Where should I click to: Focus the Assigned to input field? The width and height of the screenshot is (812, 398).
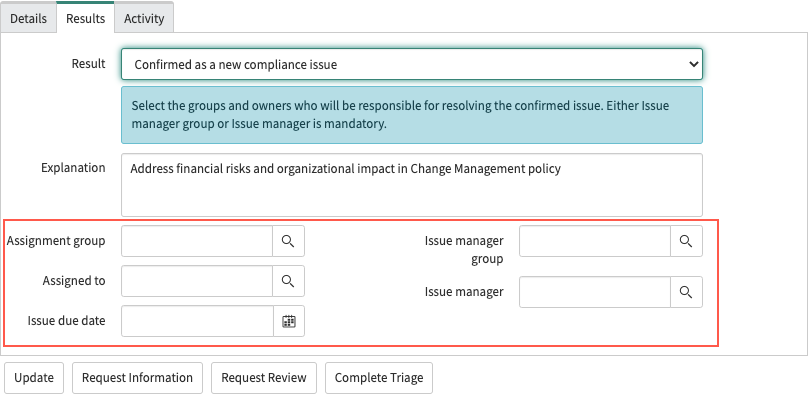(x=197, y=281)
